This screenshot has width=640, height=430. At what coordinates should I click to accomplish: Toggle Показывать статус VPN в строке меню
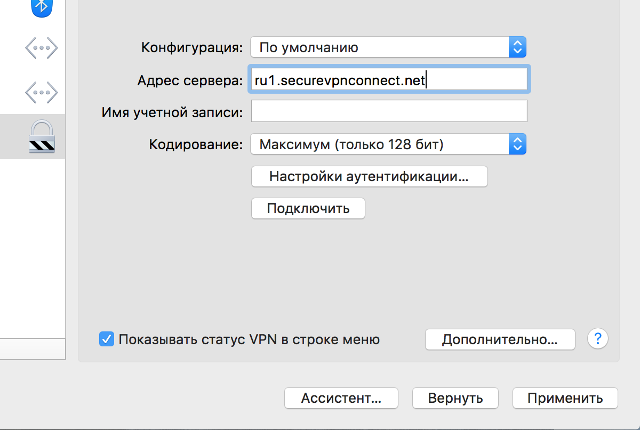[106, 339]
